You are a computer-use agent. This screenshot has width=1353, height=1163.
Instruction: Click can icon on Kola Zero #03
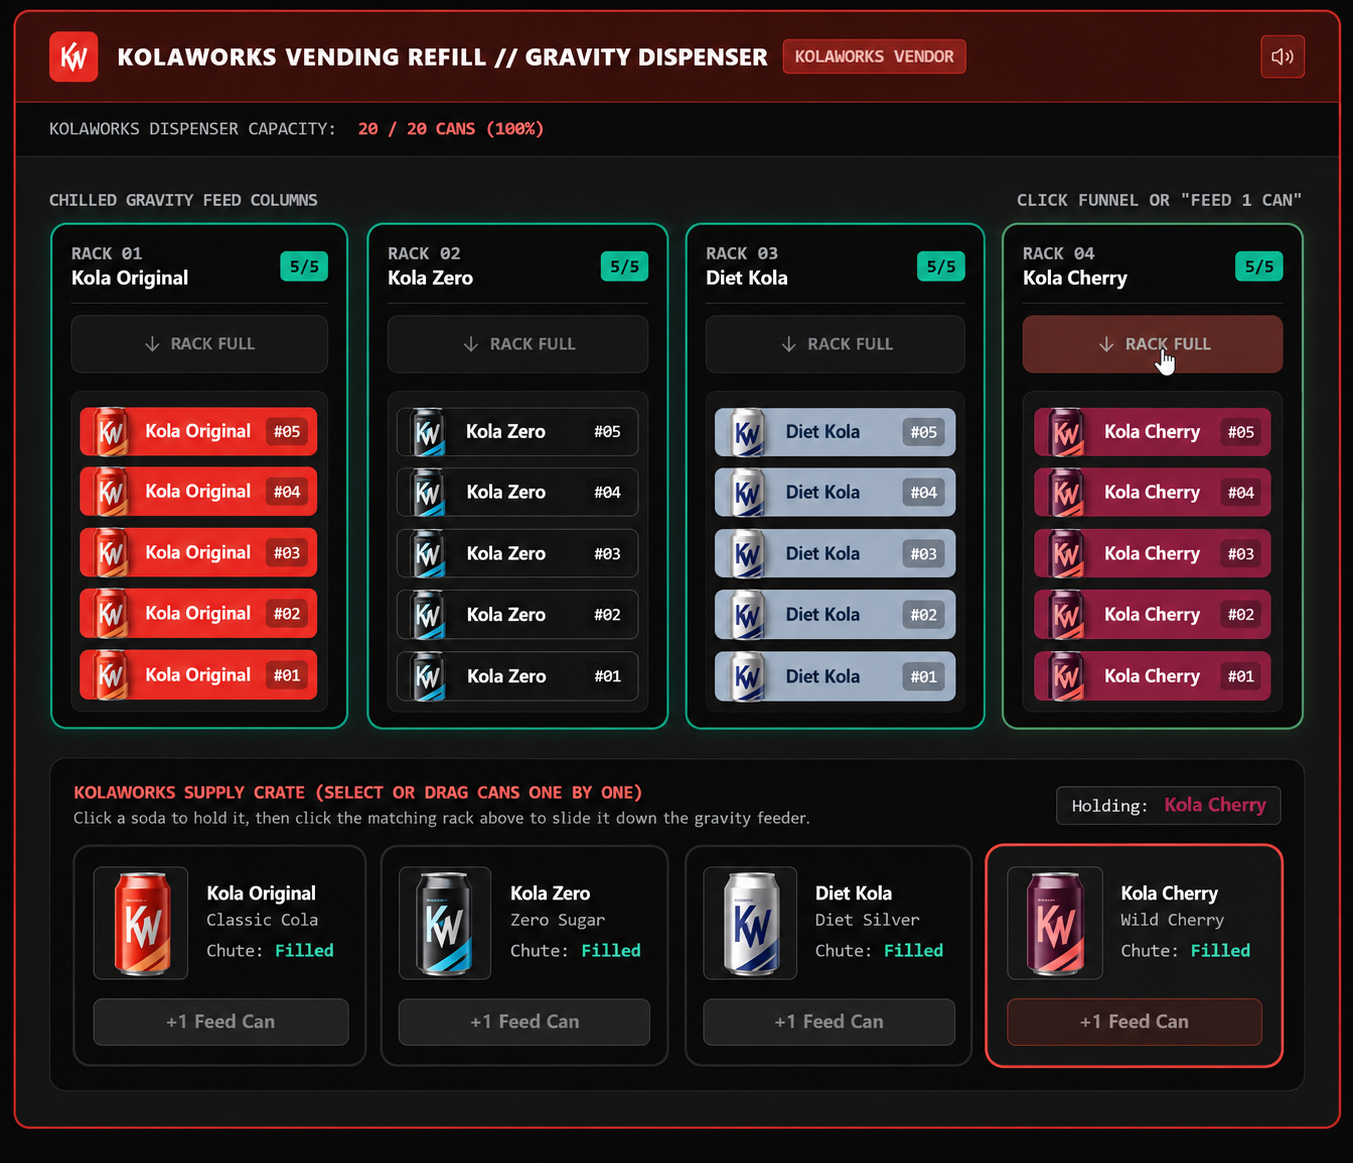pyautogui.click(x=428, y=554)
